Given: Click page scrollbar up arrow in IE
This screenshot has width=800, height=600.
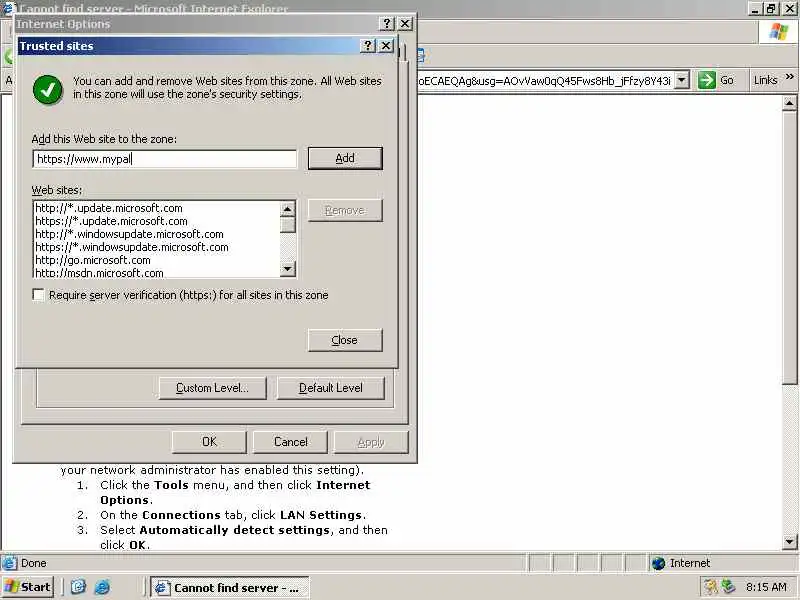Looking at the screenshot, I should [789, 103].
